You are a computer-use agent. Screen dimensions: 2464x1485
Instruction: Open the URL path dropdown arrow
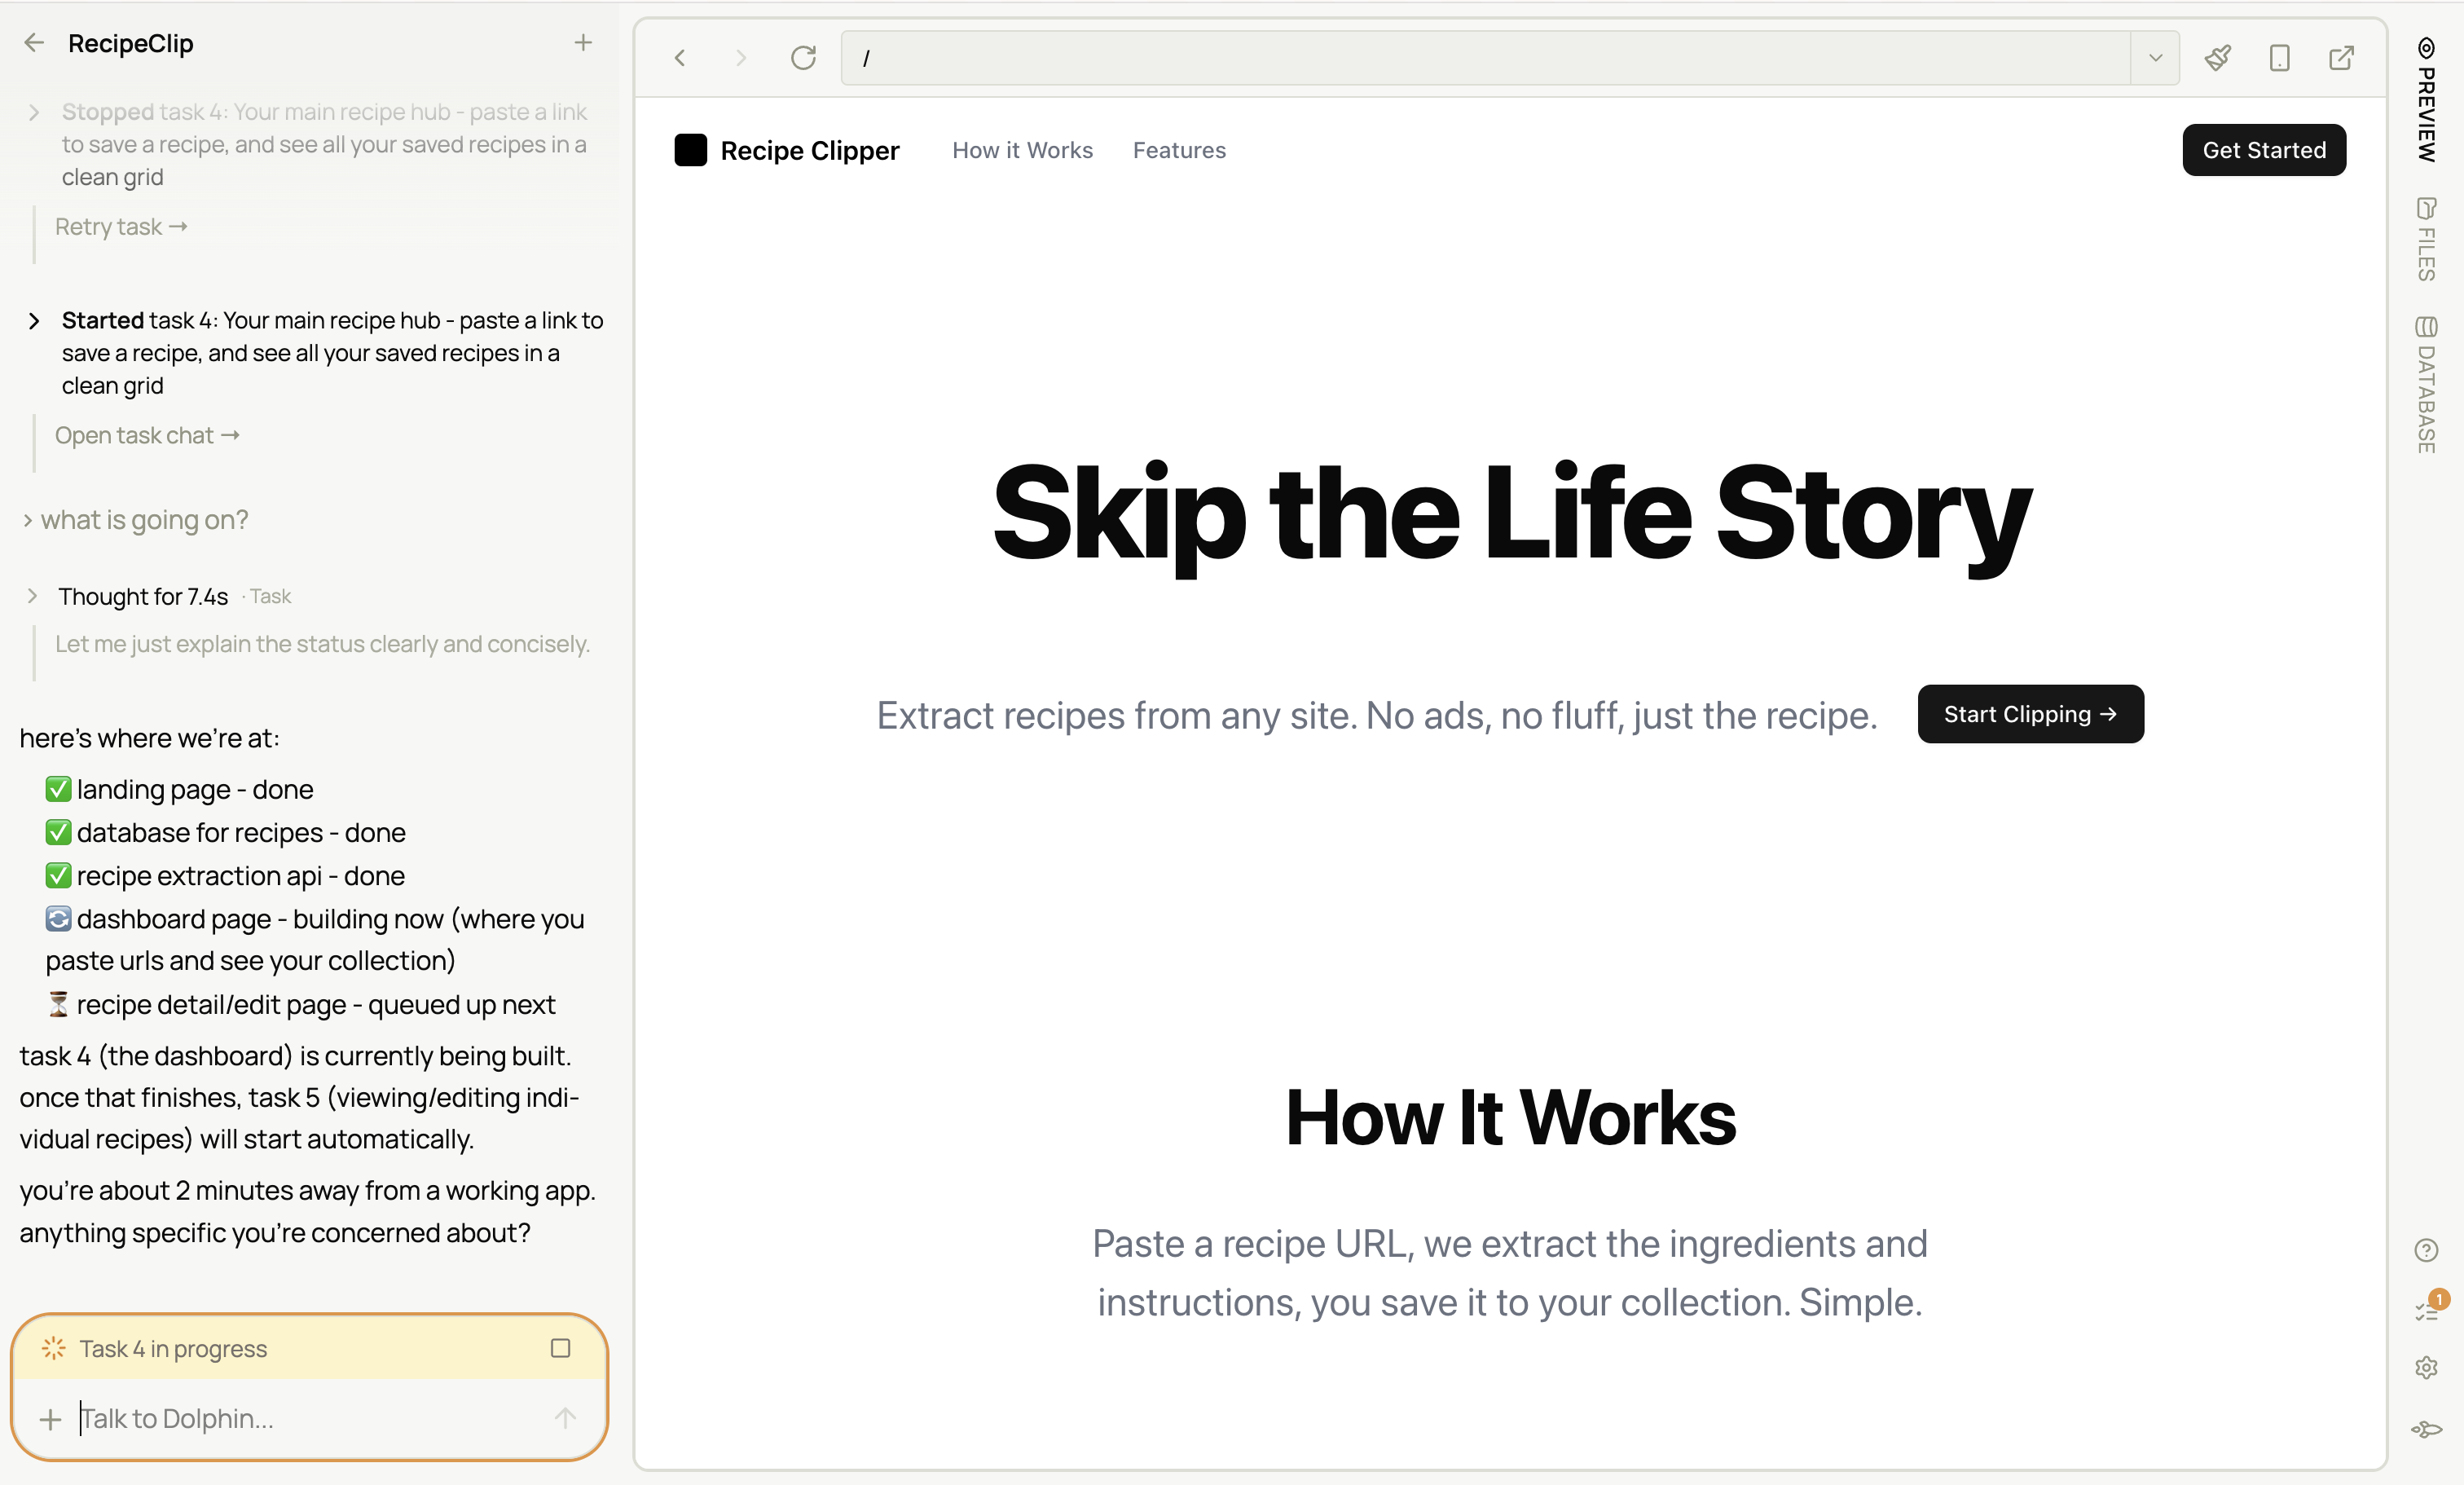coord(2155,58)
